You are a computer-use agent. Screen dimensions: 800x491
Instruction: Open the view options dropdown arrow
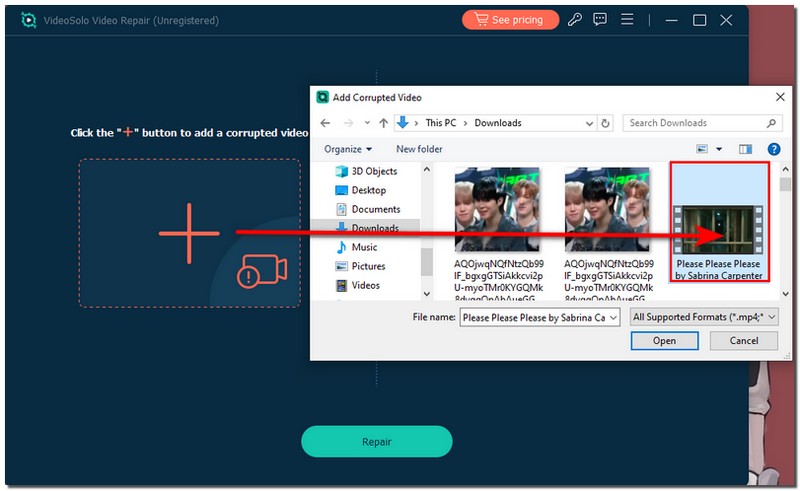(719, 149)
